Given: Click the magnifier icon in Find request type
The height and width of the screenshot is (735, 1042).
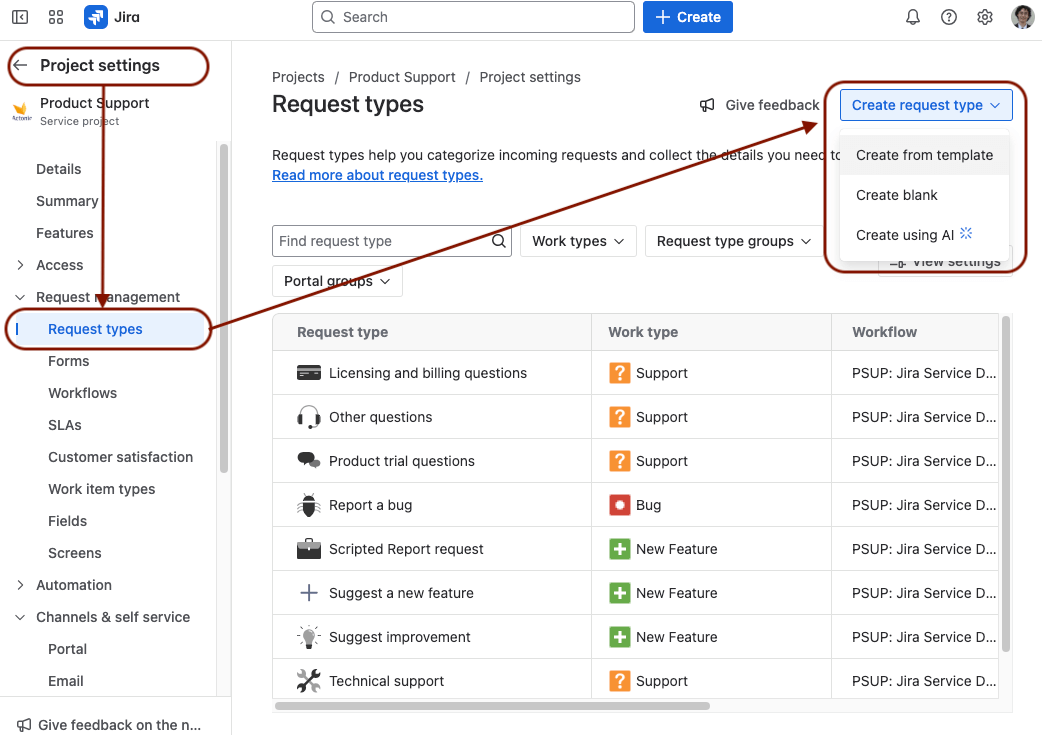Looking at the screenshot, I should click(499, 241).
